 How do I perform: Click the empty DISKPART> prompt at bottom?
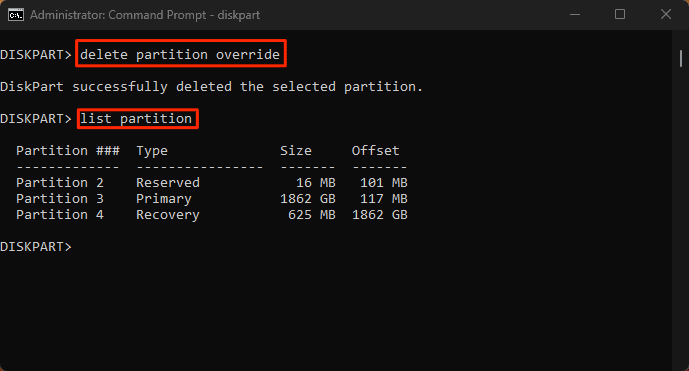pyautogui.click(x=36, y=247)
